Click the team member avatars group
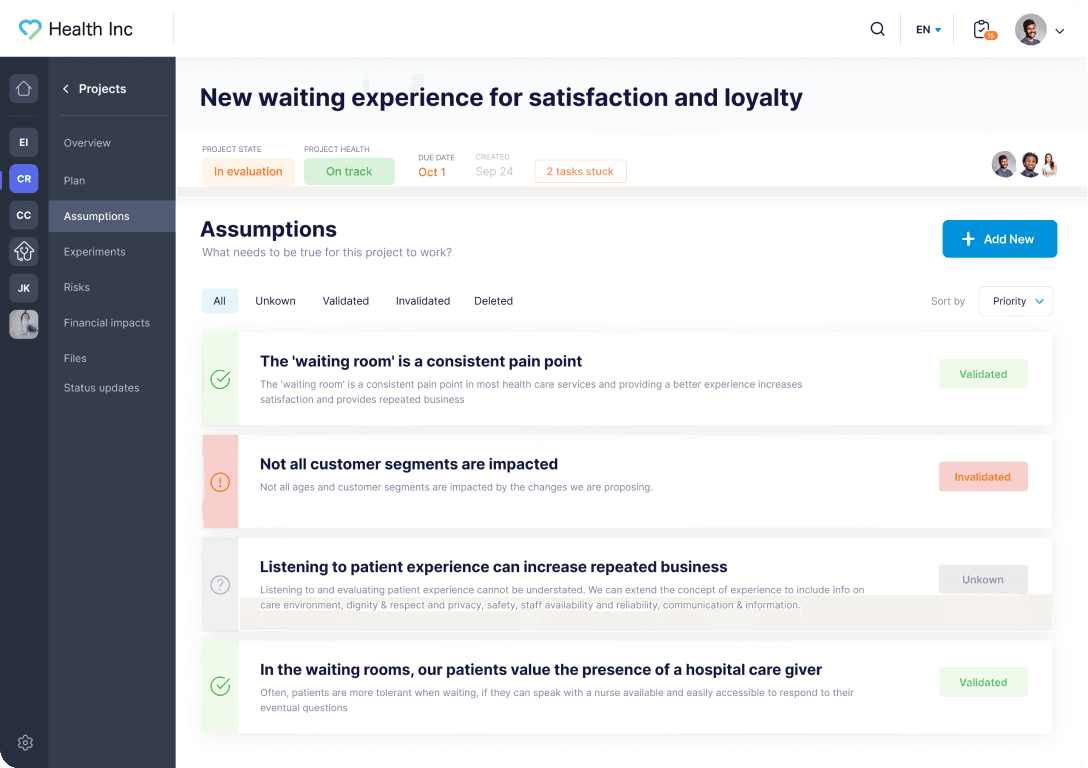Screen dimensions: 1088x768 click(x=1024, y=165)
